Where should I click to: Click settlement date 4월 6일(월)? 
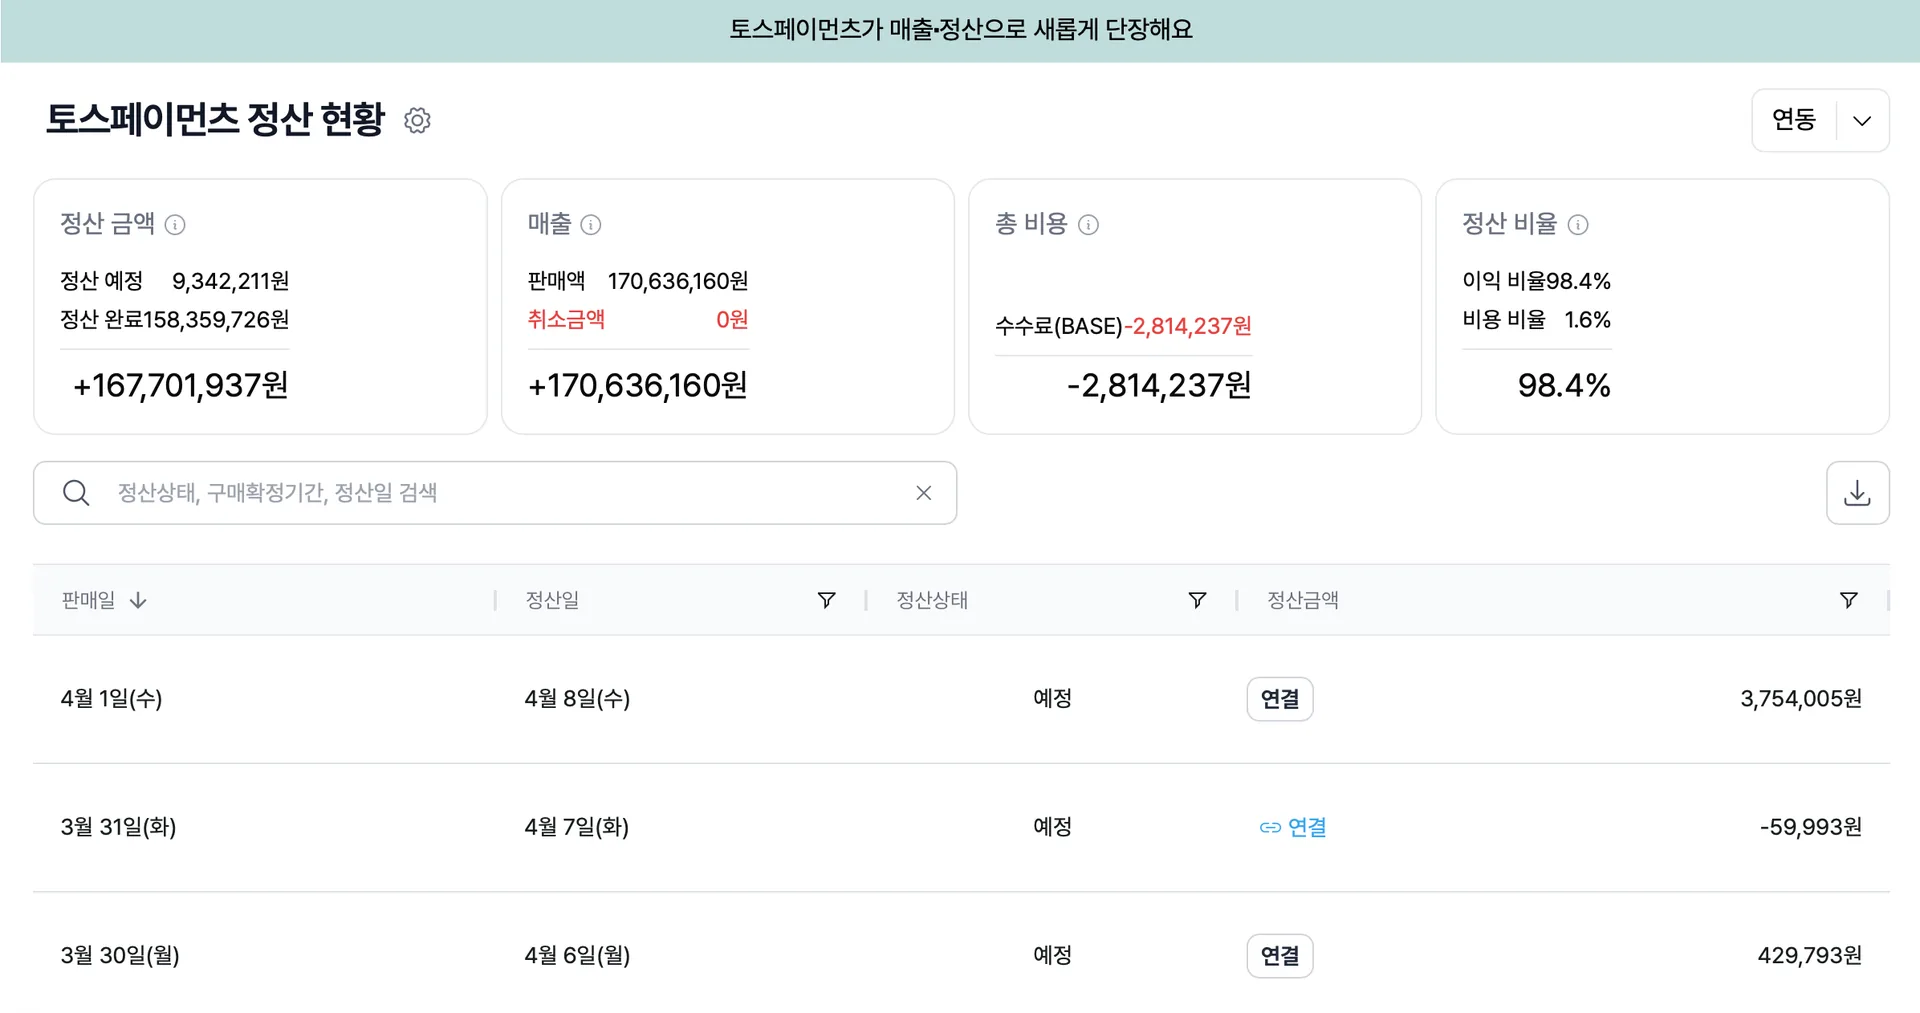click(577, 955)
